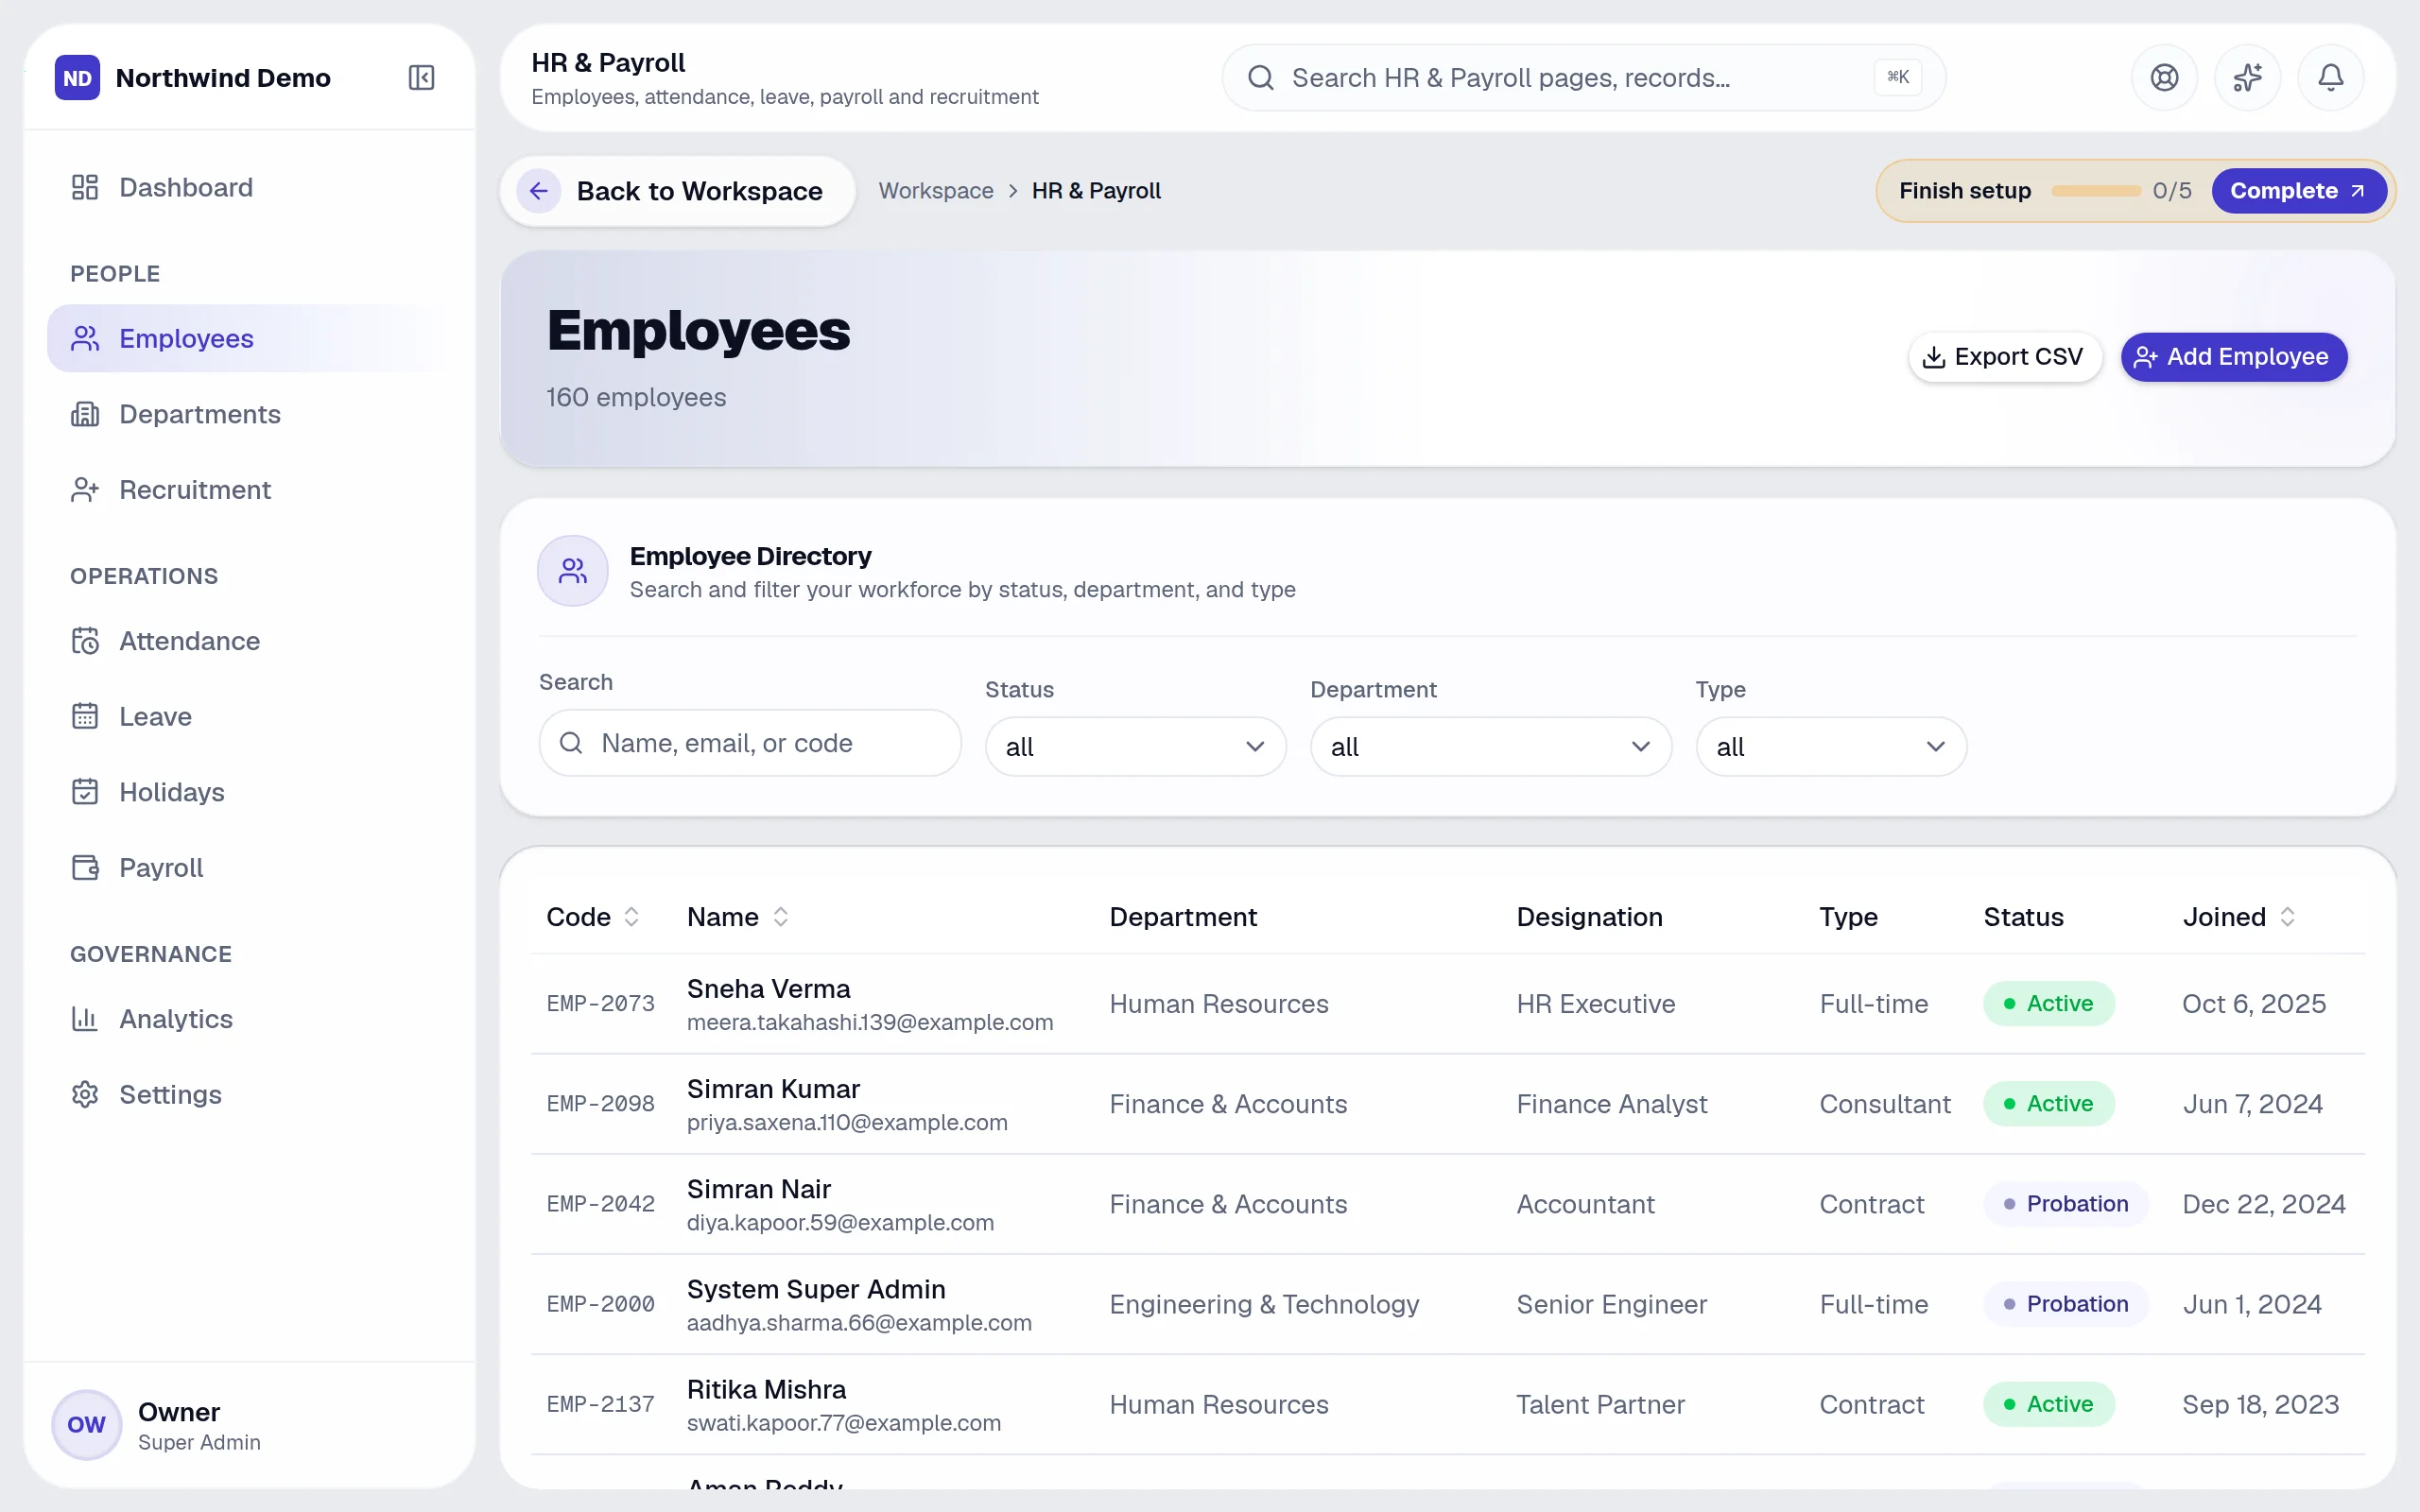2420x1512 pixels.
Task: Click the back arrow icon
Action: click(x=538, y=191)
